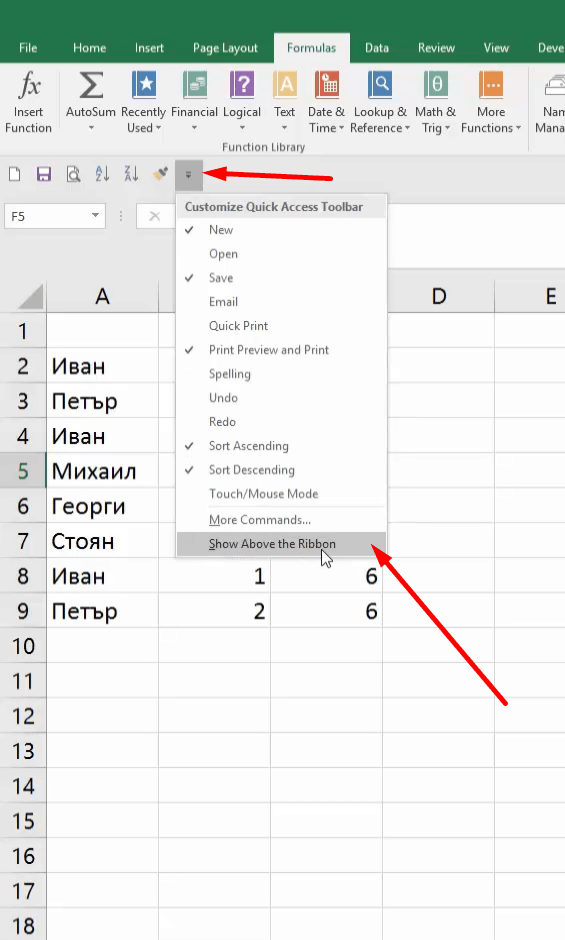The height and width of the screenshot is (940, 565).
Task: Click the Insert Function fx icon
Action: coord(28,85)
